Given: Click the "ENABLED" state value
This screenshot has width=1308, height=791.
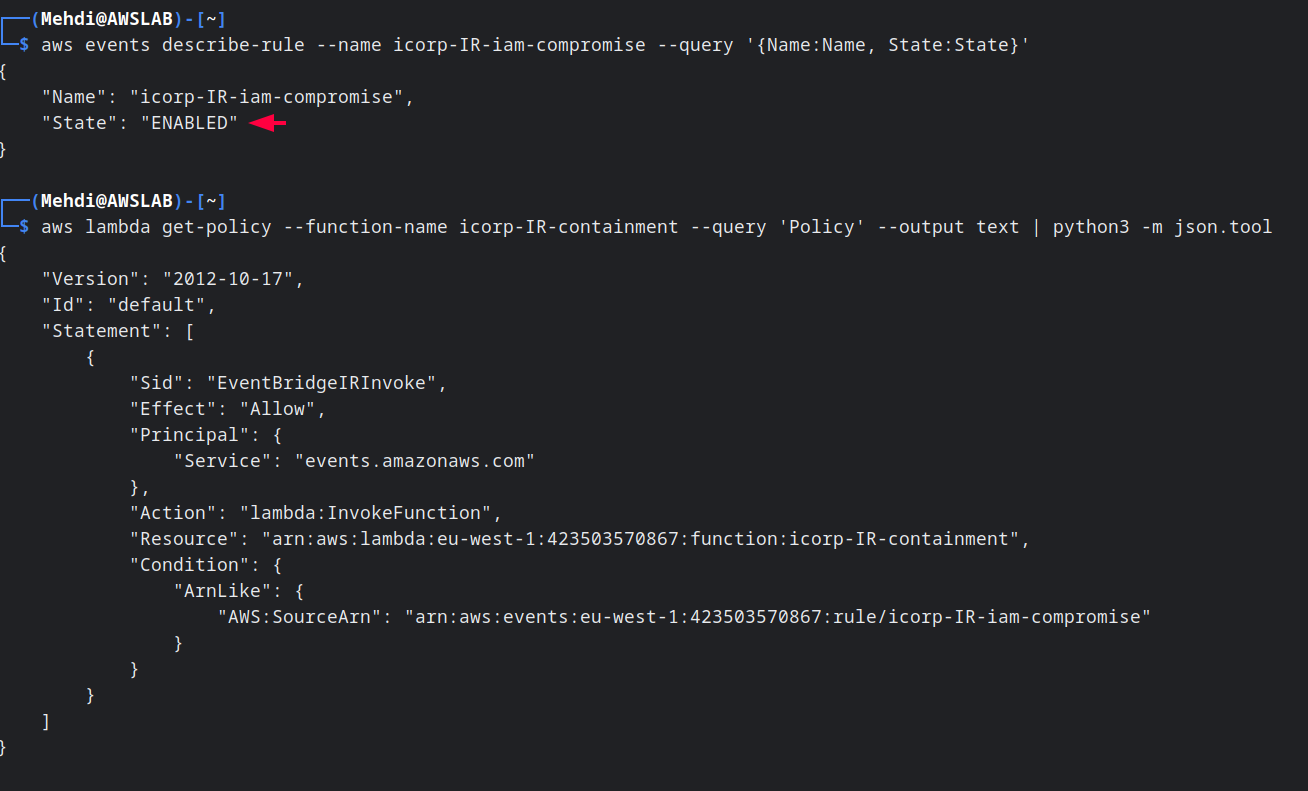Looking at the screenshot, I should (x=190, y=123).
